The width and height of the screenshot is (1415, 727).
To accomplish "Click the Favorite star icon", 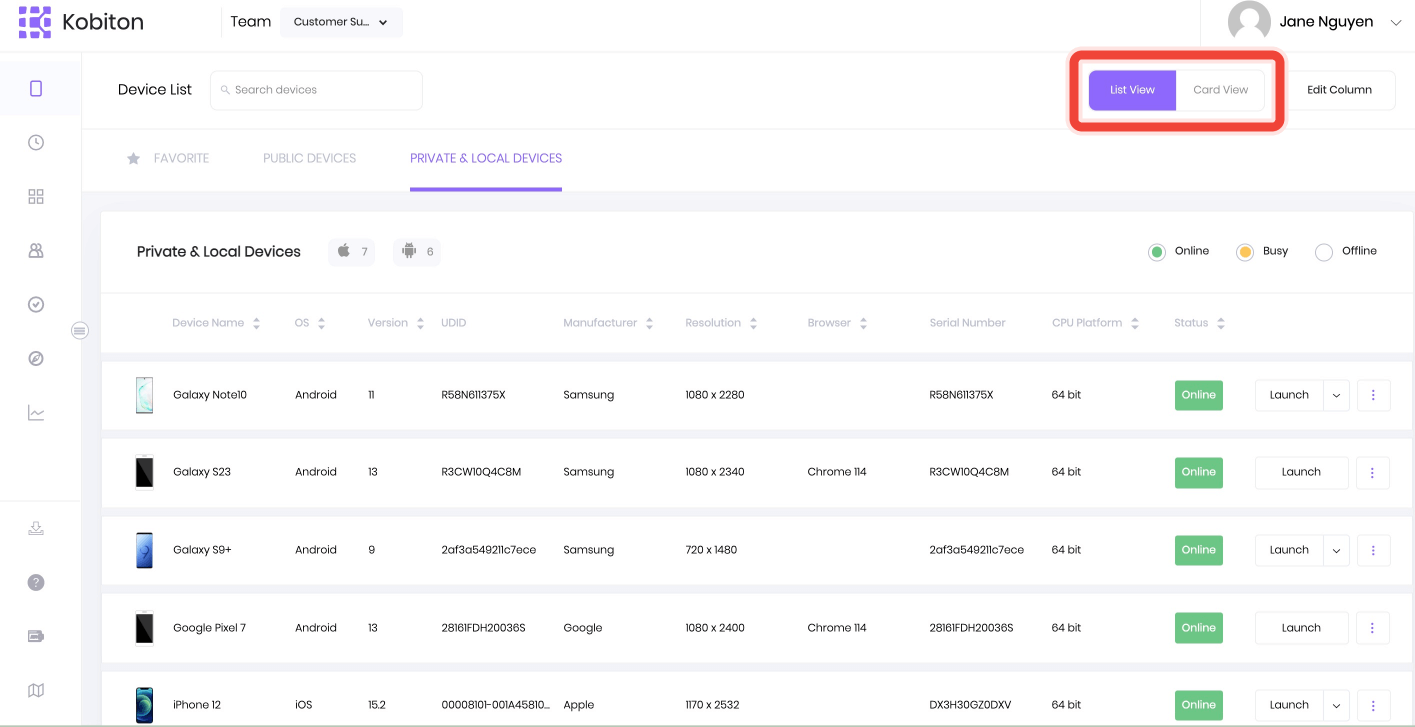I will point(133,158).
